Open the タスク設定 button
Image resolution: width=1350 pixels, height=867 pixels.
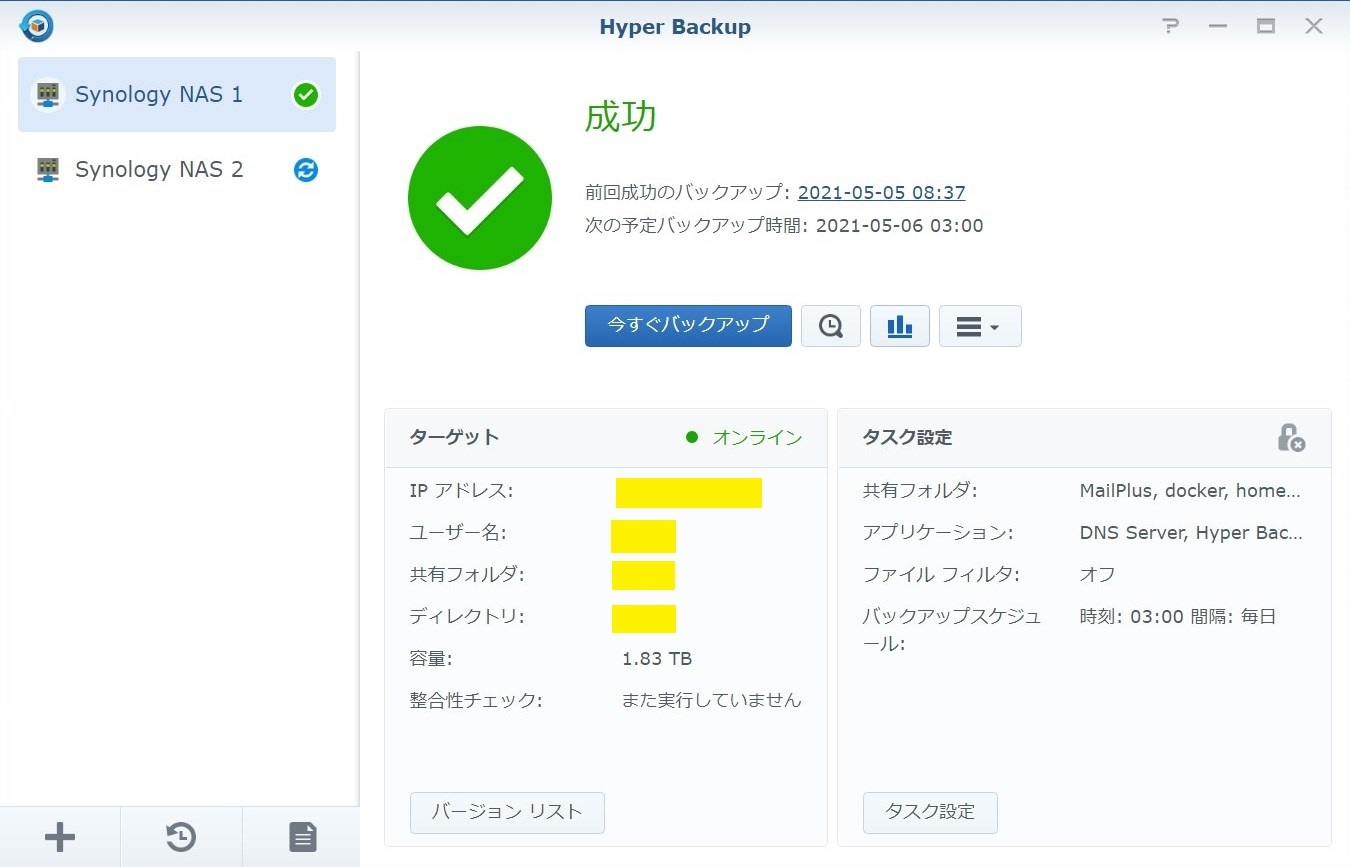click(x=930, y=812)
